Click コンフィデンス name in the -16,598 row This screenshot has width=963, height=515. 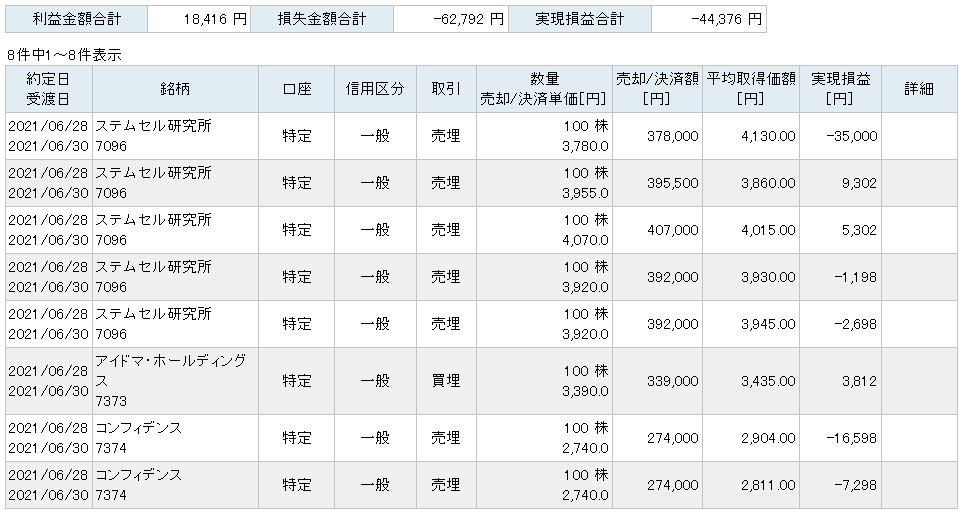(x=139, y=428)
